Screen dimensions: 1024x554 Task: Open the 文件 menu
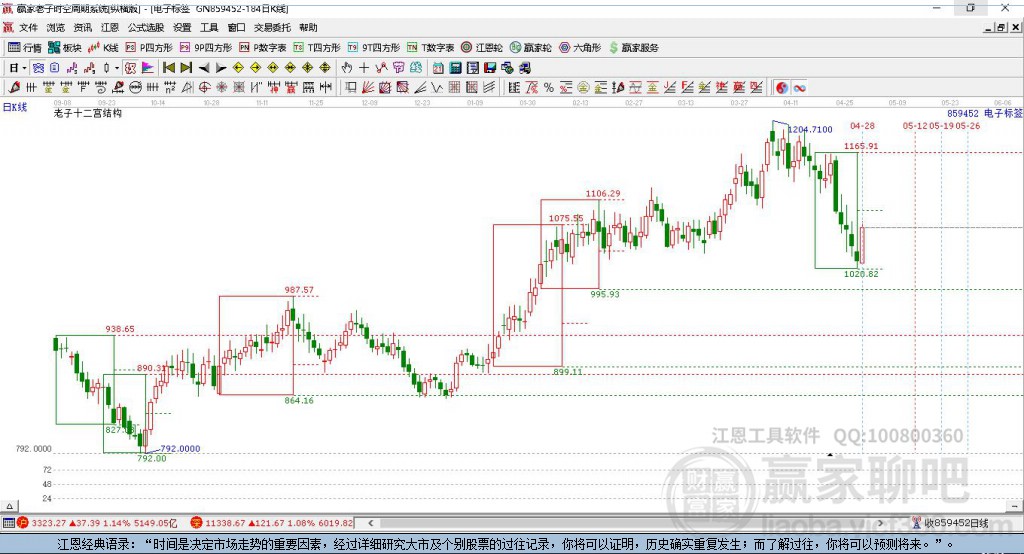28,27
